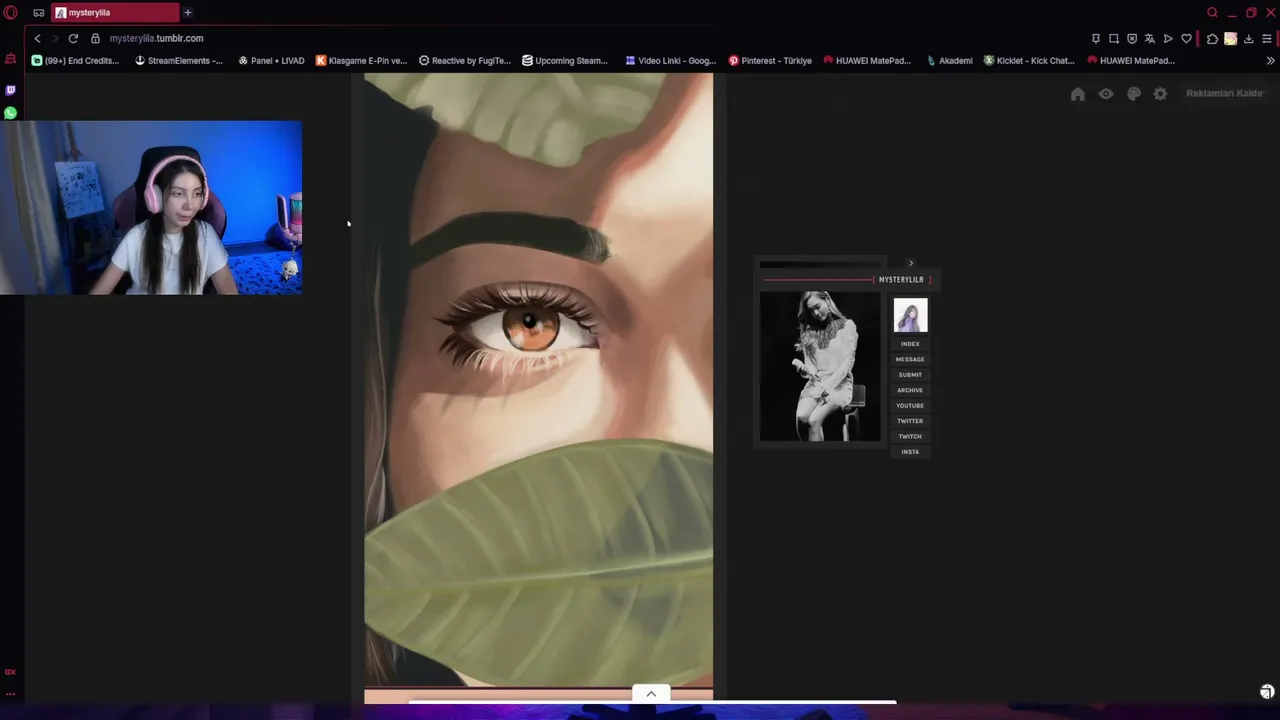Screen dimensions: 1280x720
Task: Add page to bookmarks with heart icon
Action: [1186, 38]
